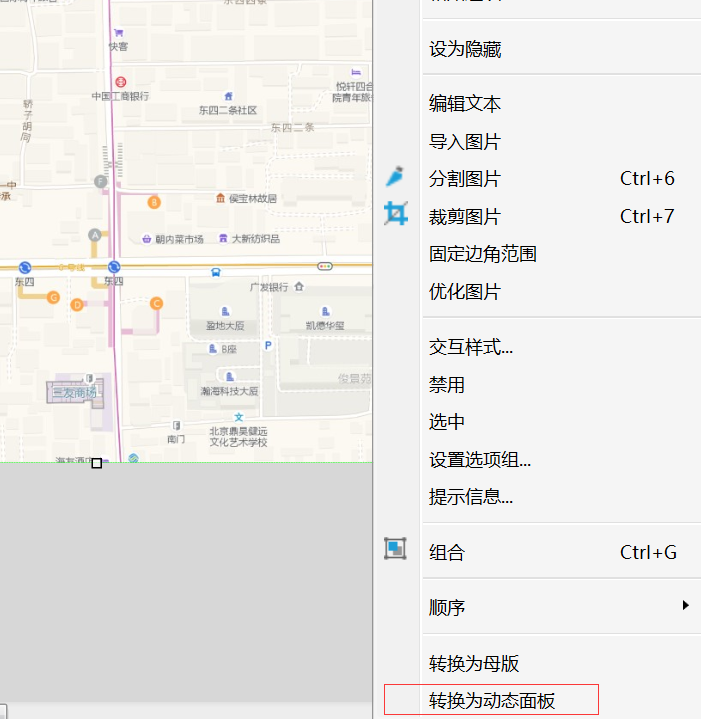Image resolution: width=701 pixels, height=719 pixels.
Task: Click 瀚海科技大厦 building icon
Action: pyautogui.click(x=230, y=376)
